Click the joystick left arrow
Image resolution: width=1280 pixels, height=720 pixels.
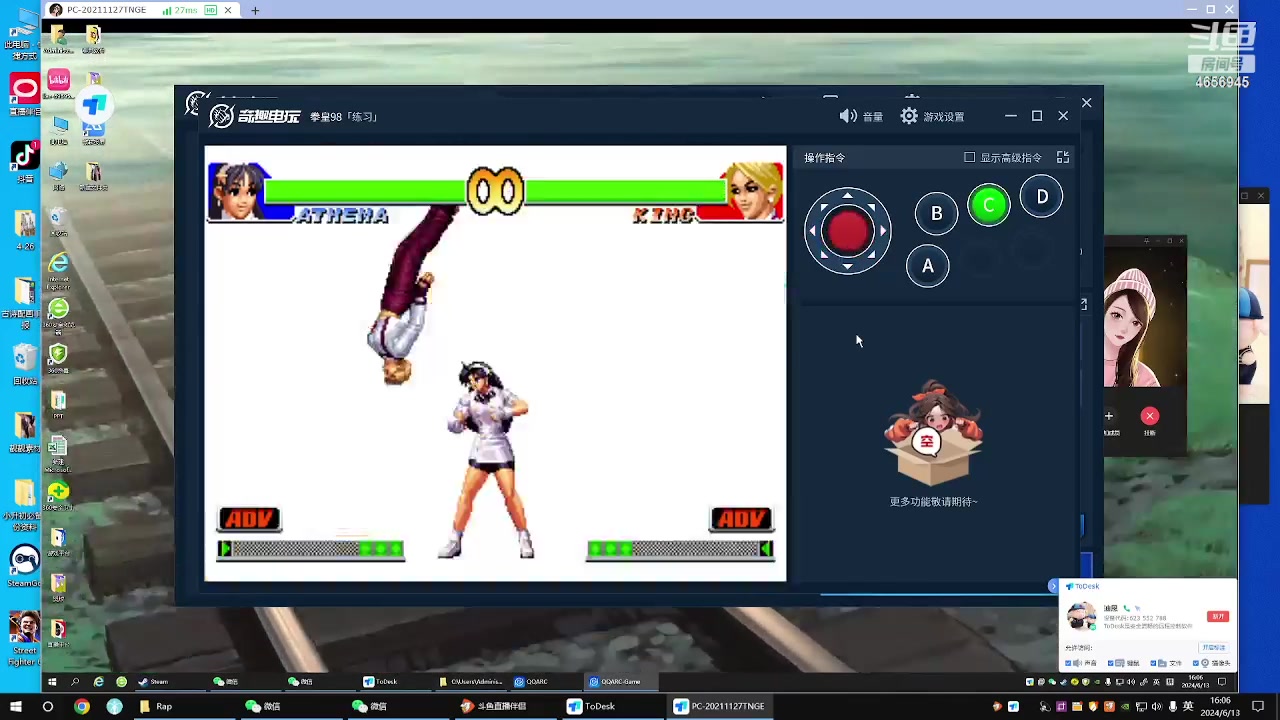click(812, 231)
